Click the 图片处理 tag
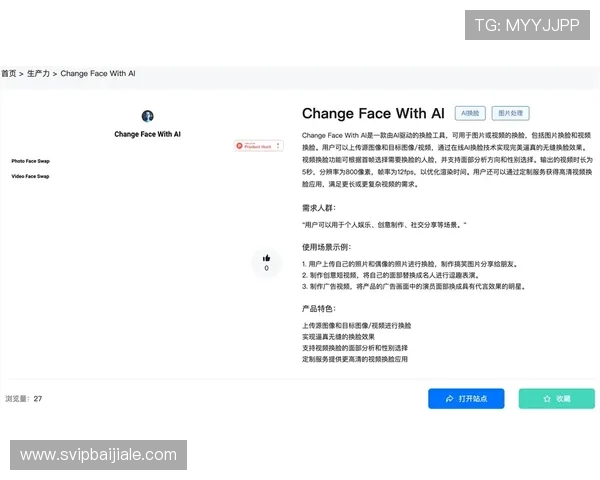600x480 pixels. pyautogui.click(x=510, y=113)
